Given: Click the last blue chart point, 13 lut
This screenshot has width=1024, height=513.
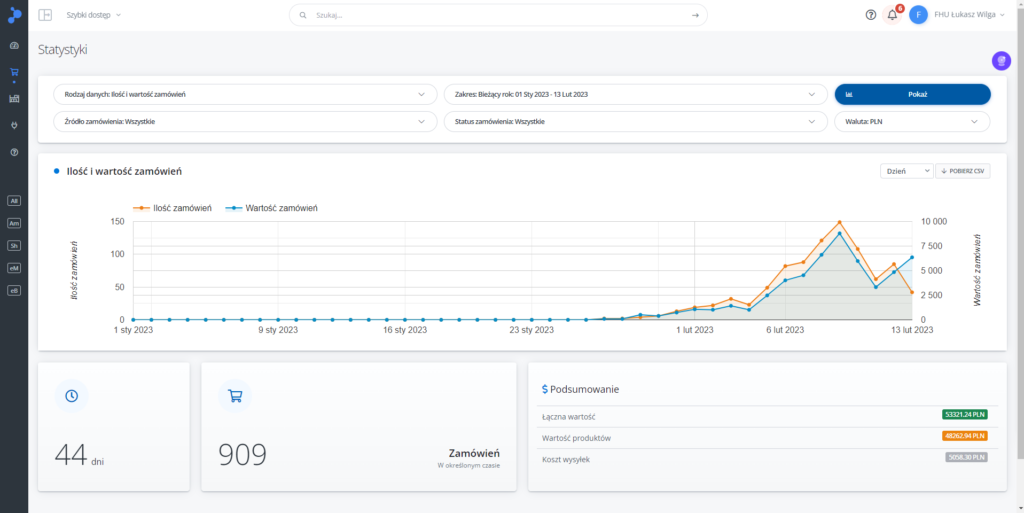Looking at the screenshot, I should coord(912,257).
